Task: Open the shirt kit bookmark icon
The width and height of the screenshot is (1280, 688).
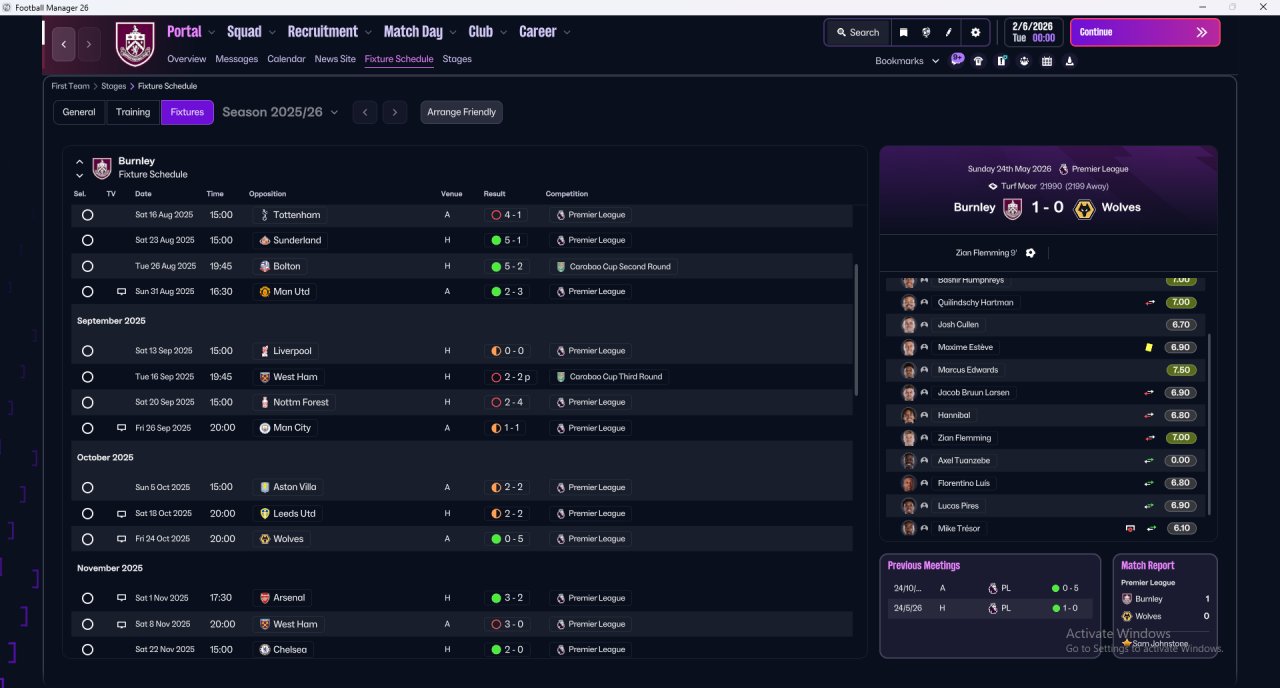Action: coord(978,61)
